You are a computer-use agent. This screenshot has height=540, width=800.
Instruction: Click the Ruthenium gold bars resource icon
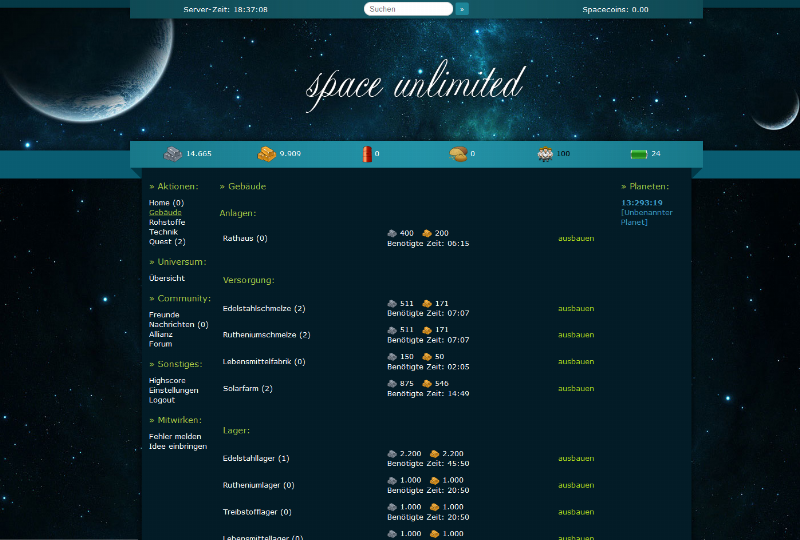coord(266,154)
